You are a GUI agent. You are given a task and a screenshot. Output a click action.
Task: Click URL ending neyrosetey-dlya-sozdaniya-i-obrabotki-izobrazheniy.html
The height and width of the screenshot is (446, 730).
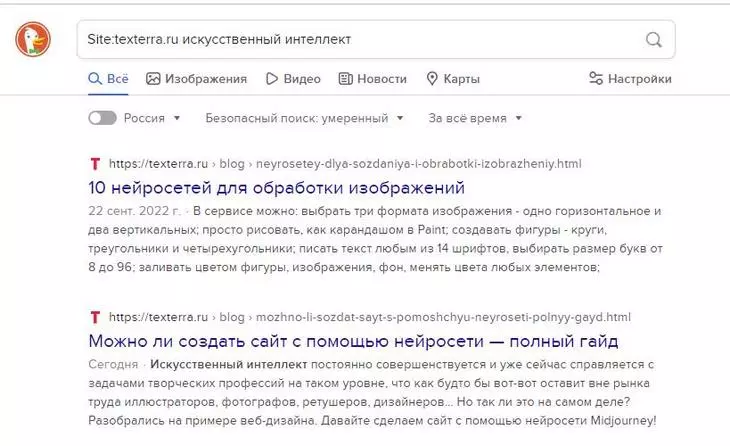tap(345, 164)
